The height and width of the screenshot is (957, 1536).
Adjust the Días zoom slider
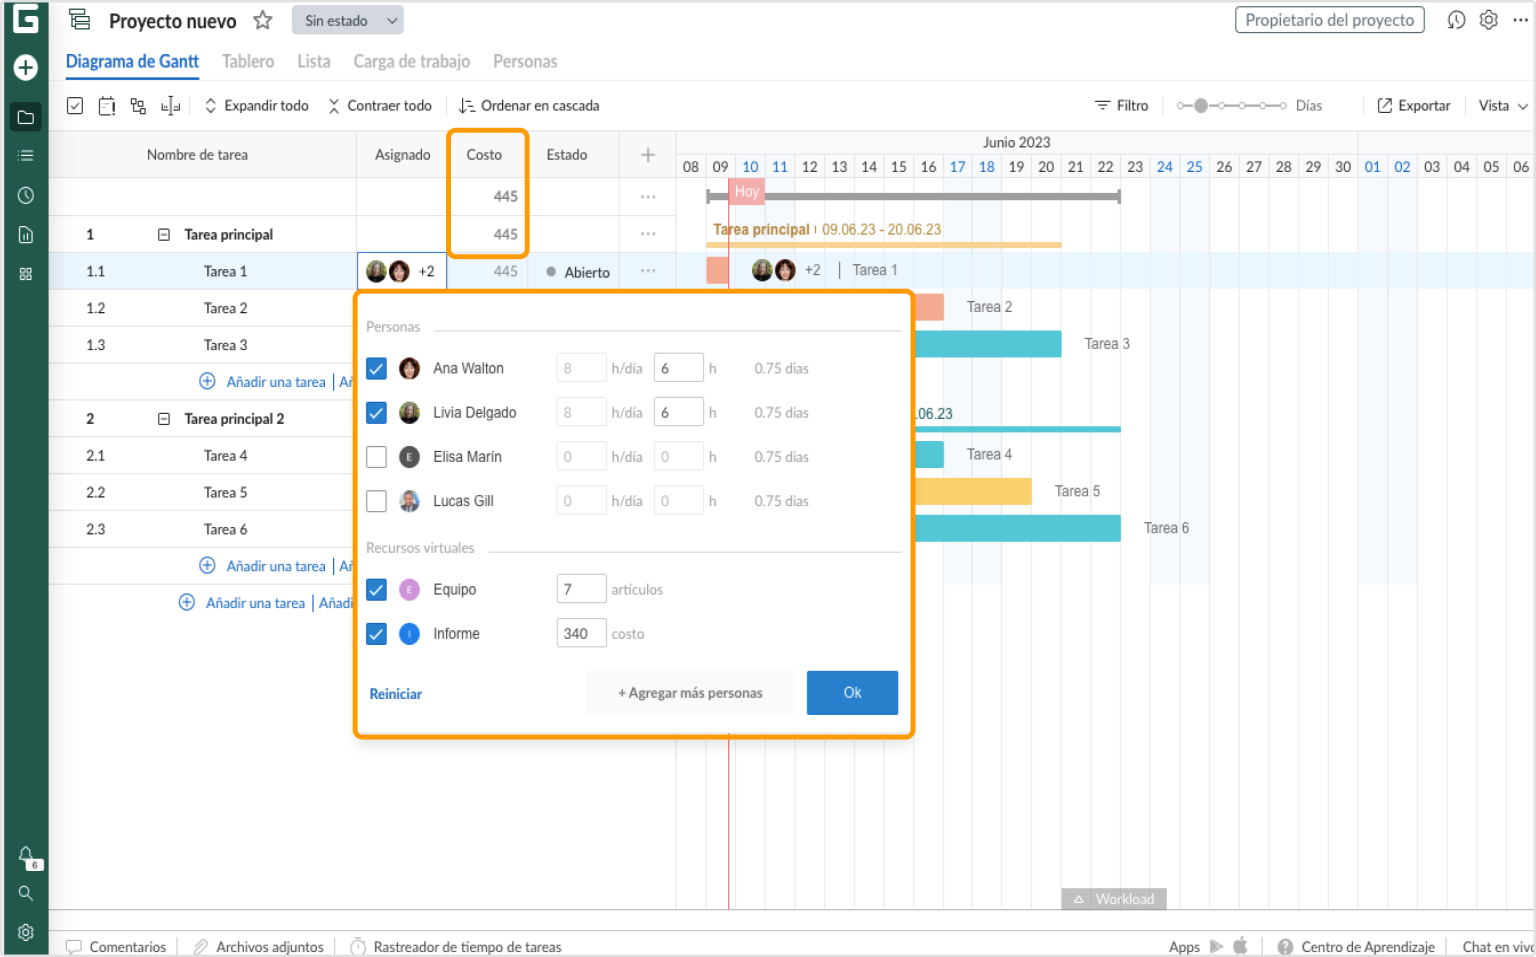[x=1231, y=106]
